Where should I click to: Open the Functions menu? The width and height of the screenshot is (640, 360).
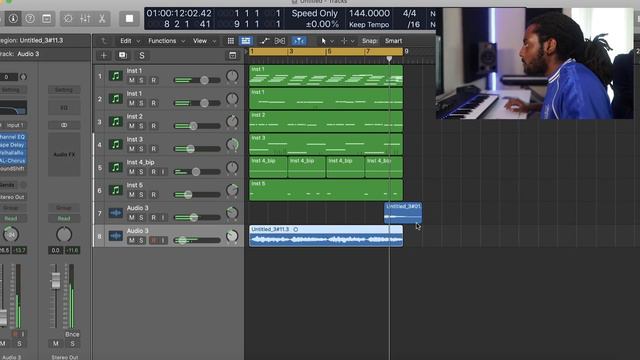166,41
